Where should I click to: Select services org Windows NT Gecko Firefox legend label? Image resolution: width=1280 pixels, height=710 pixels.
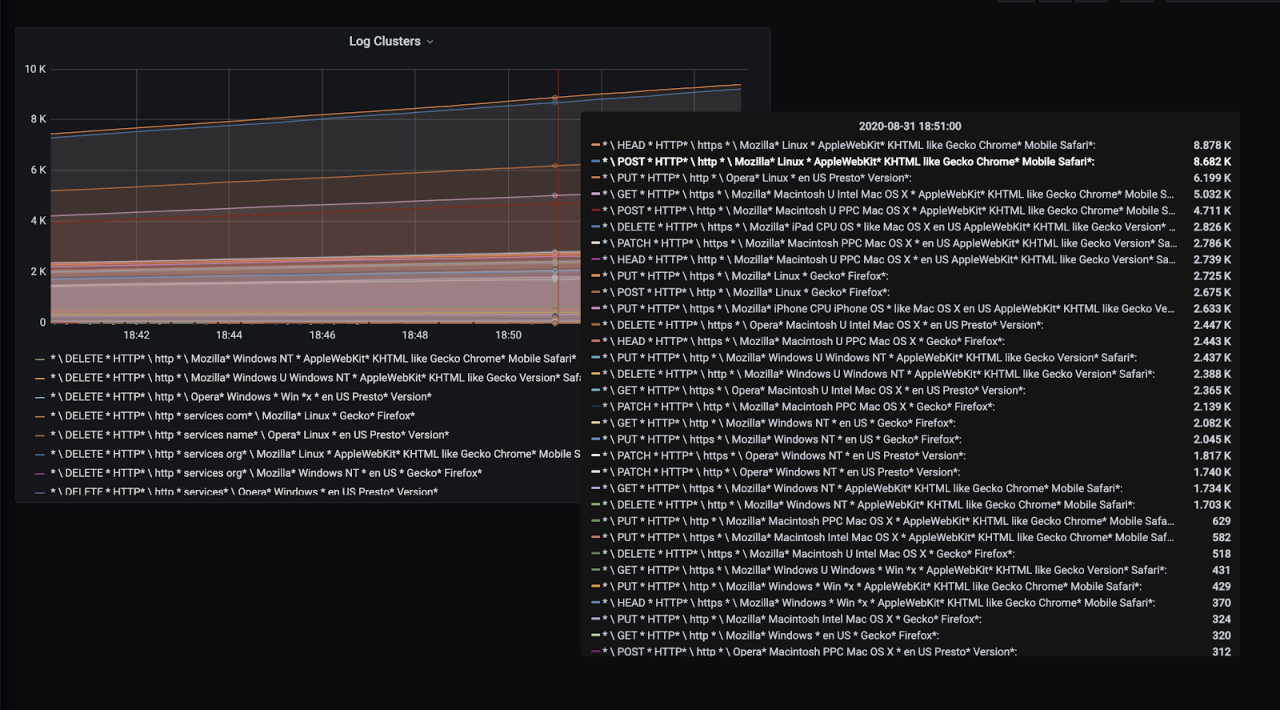(265, 473)
